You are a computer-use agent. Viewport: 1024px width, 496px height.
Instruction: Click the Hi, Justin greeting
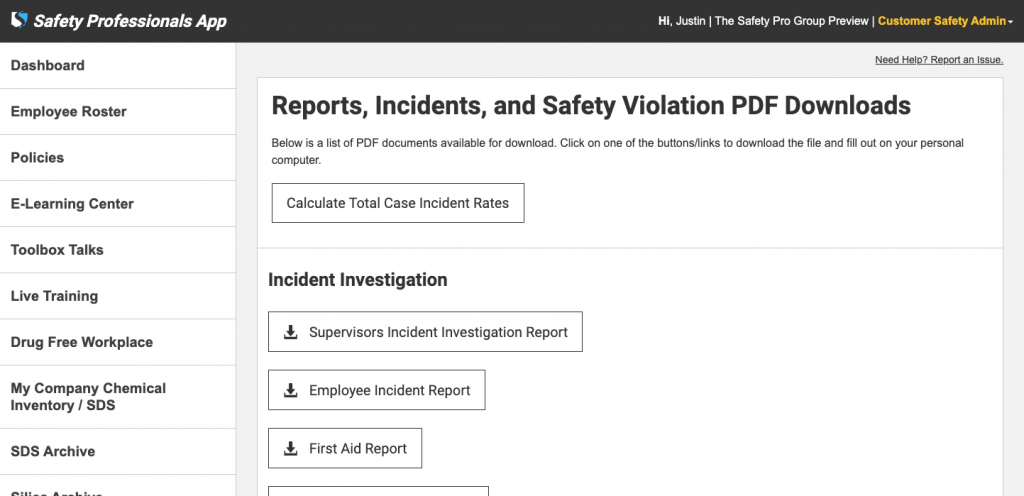[682, 21]
